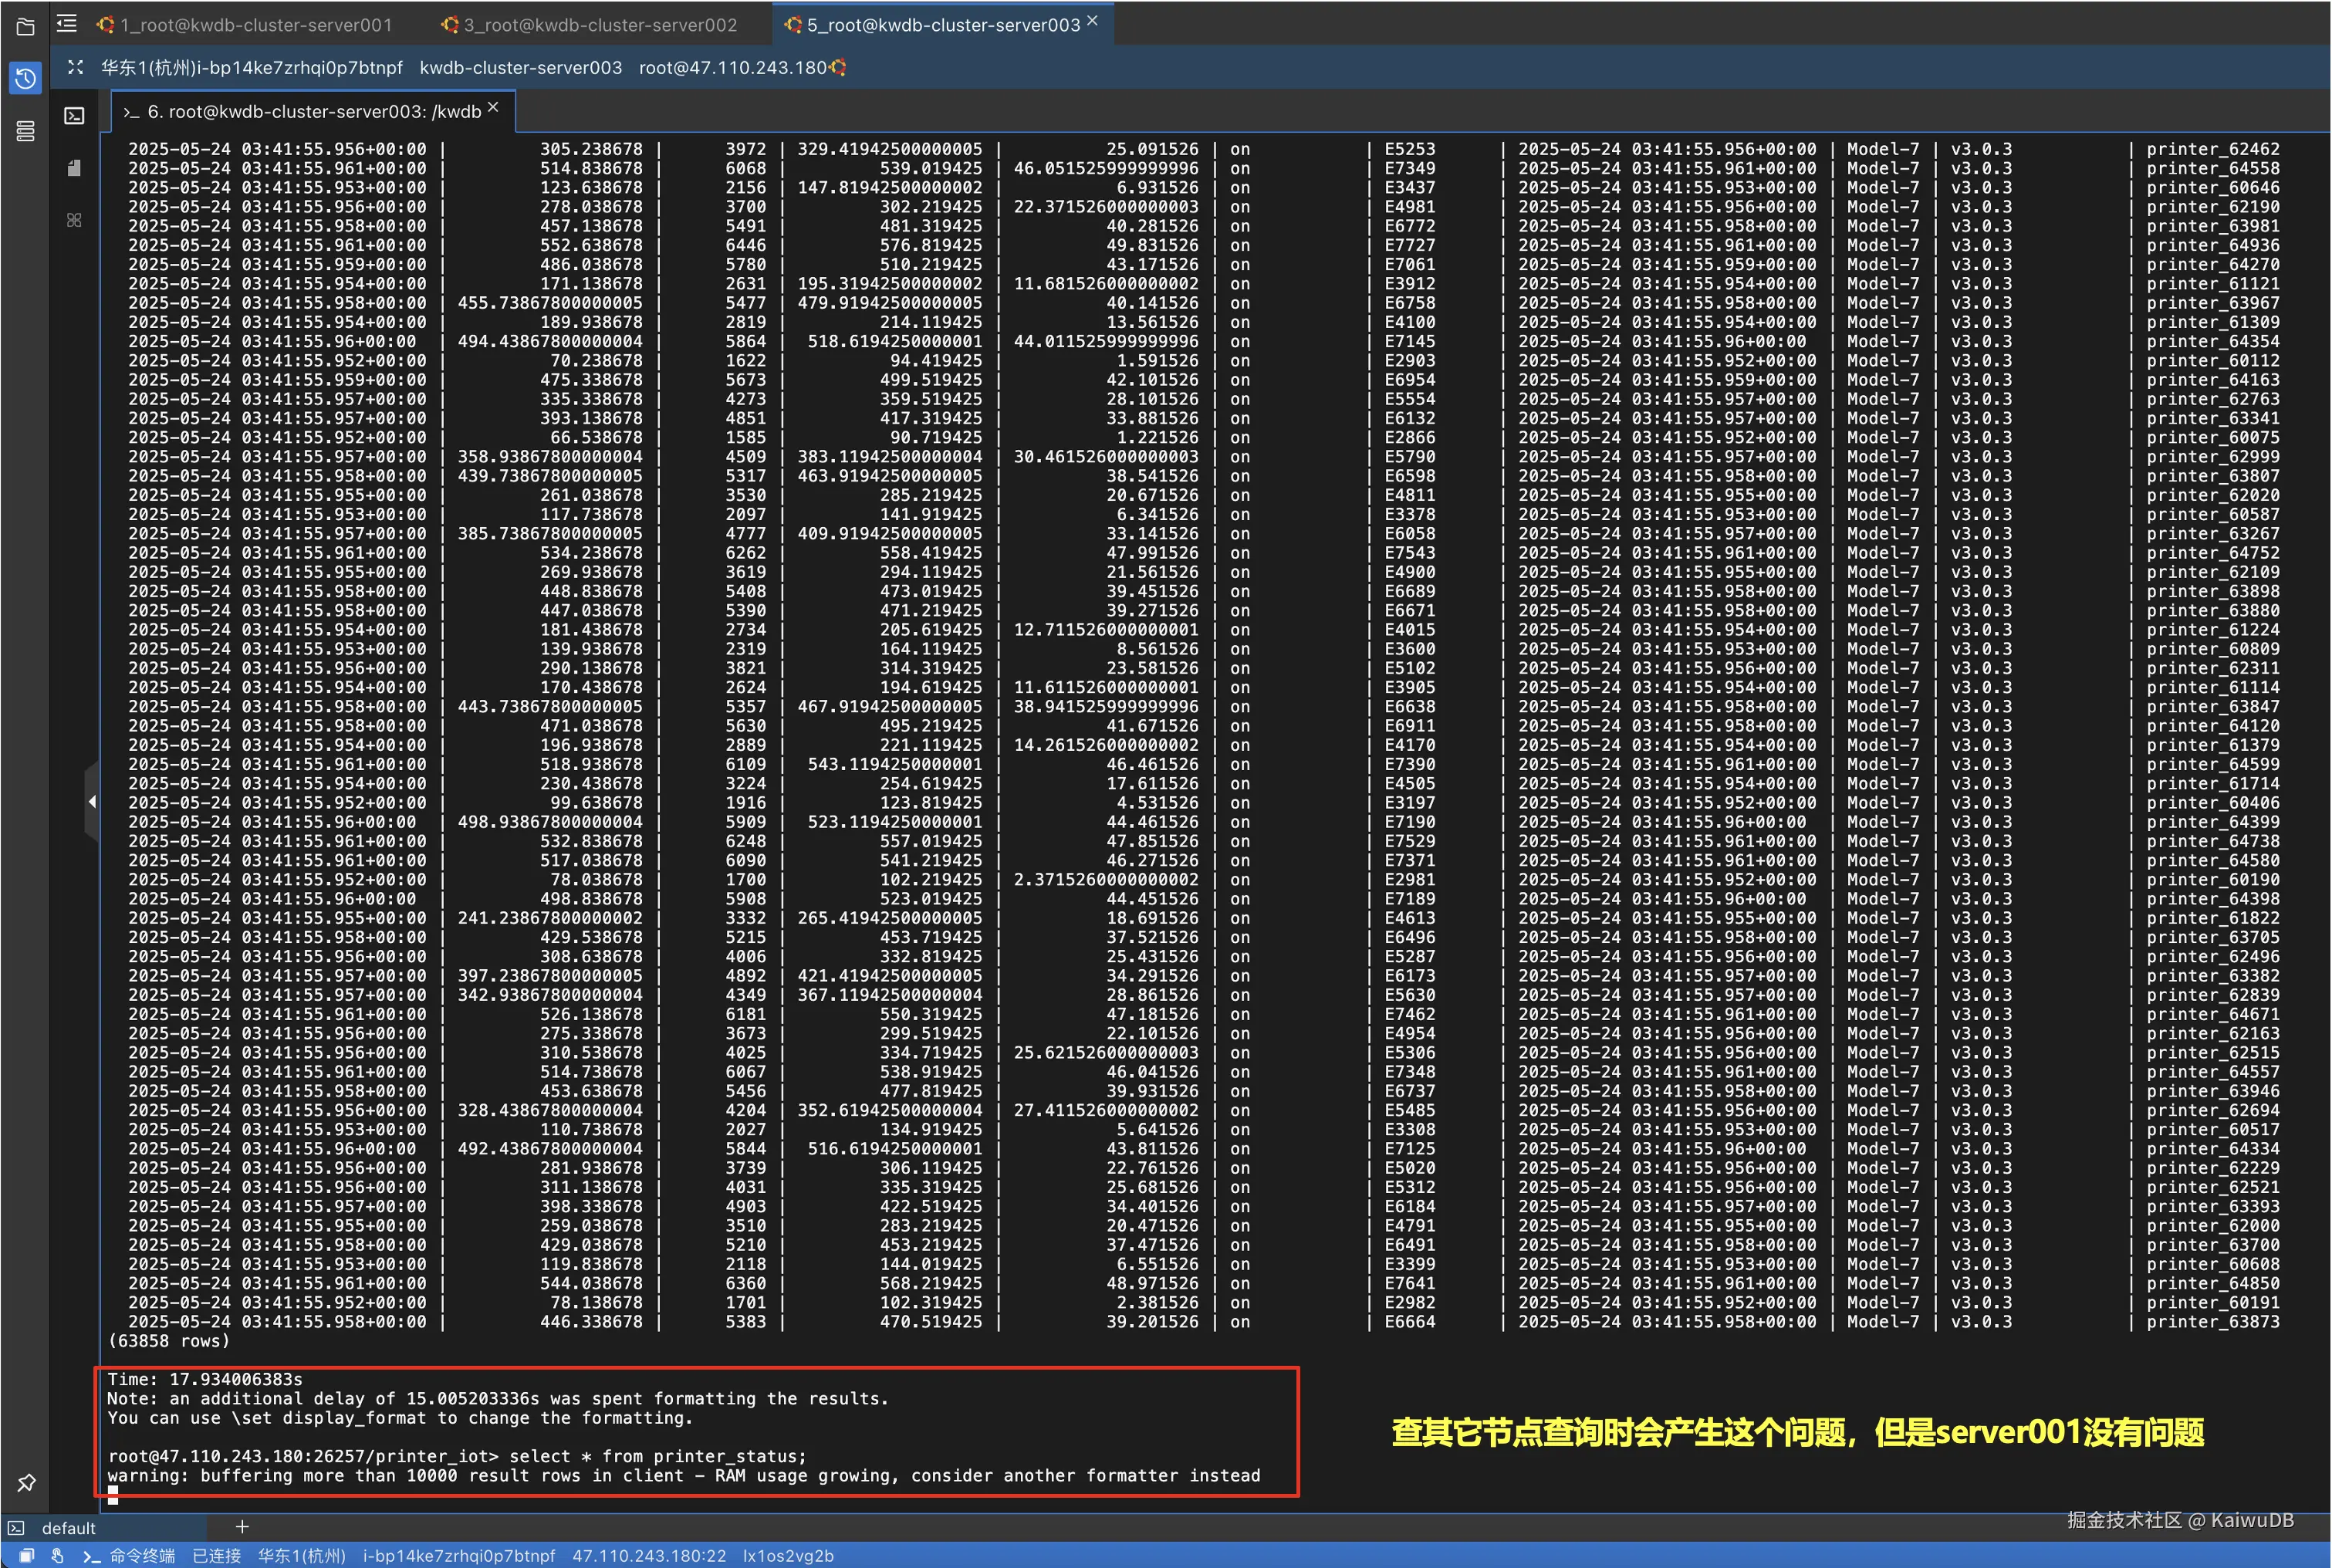Click the additional delay Note line
The width and height of the screenshot is (2332, 1568).
point(498,1399)
